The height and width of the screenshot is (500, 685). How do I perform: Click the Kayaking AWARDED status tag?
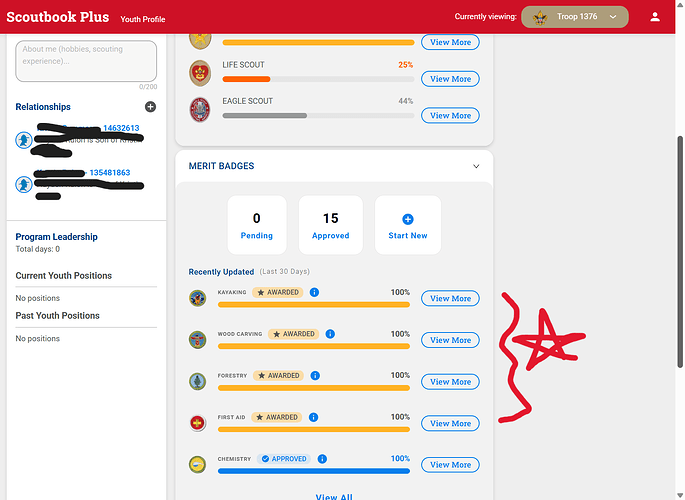278,292
